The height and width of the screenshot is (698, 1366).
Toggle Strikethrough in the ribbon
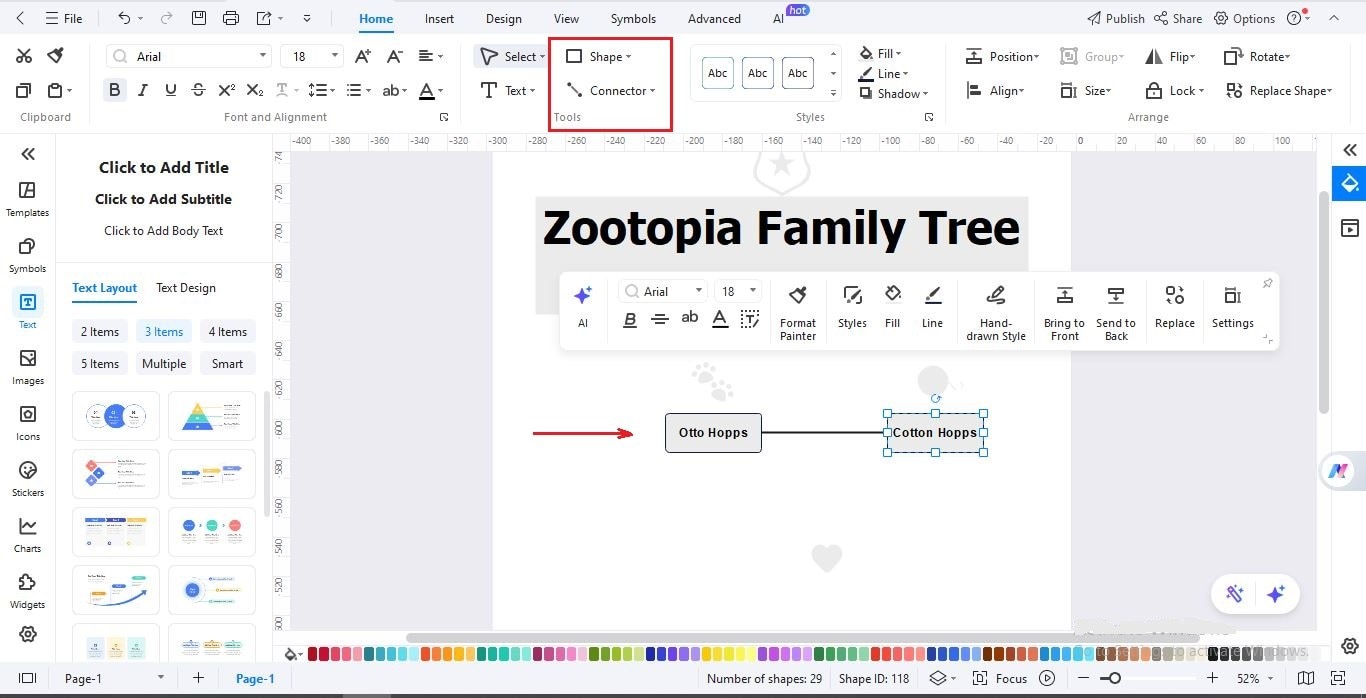[x=199, y=90]
